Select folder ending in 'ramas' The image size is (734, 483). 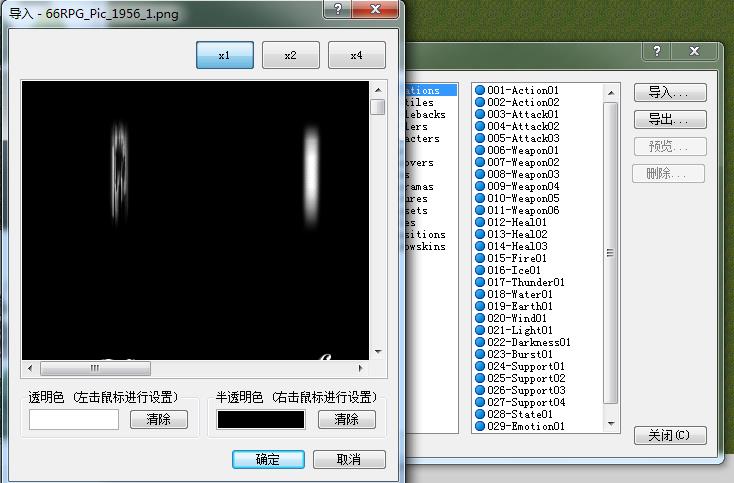[x=419, y=186]
